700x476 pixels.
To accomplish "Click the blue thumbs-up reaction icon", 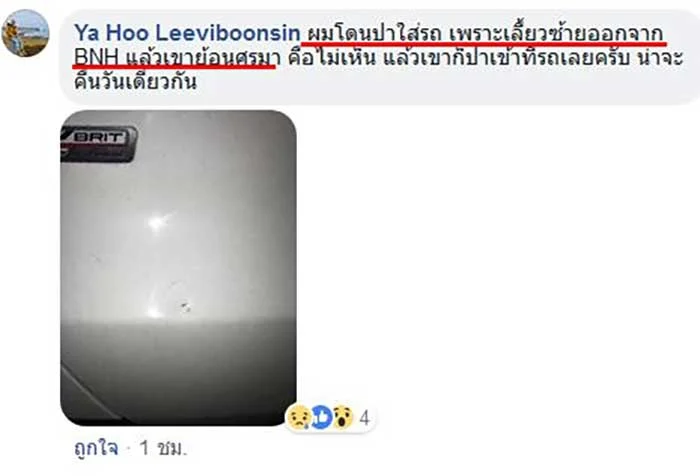I will click(x=321, y=417).
